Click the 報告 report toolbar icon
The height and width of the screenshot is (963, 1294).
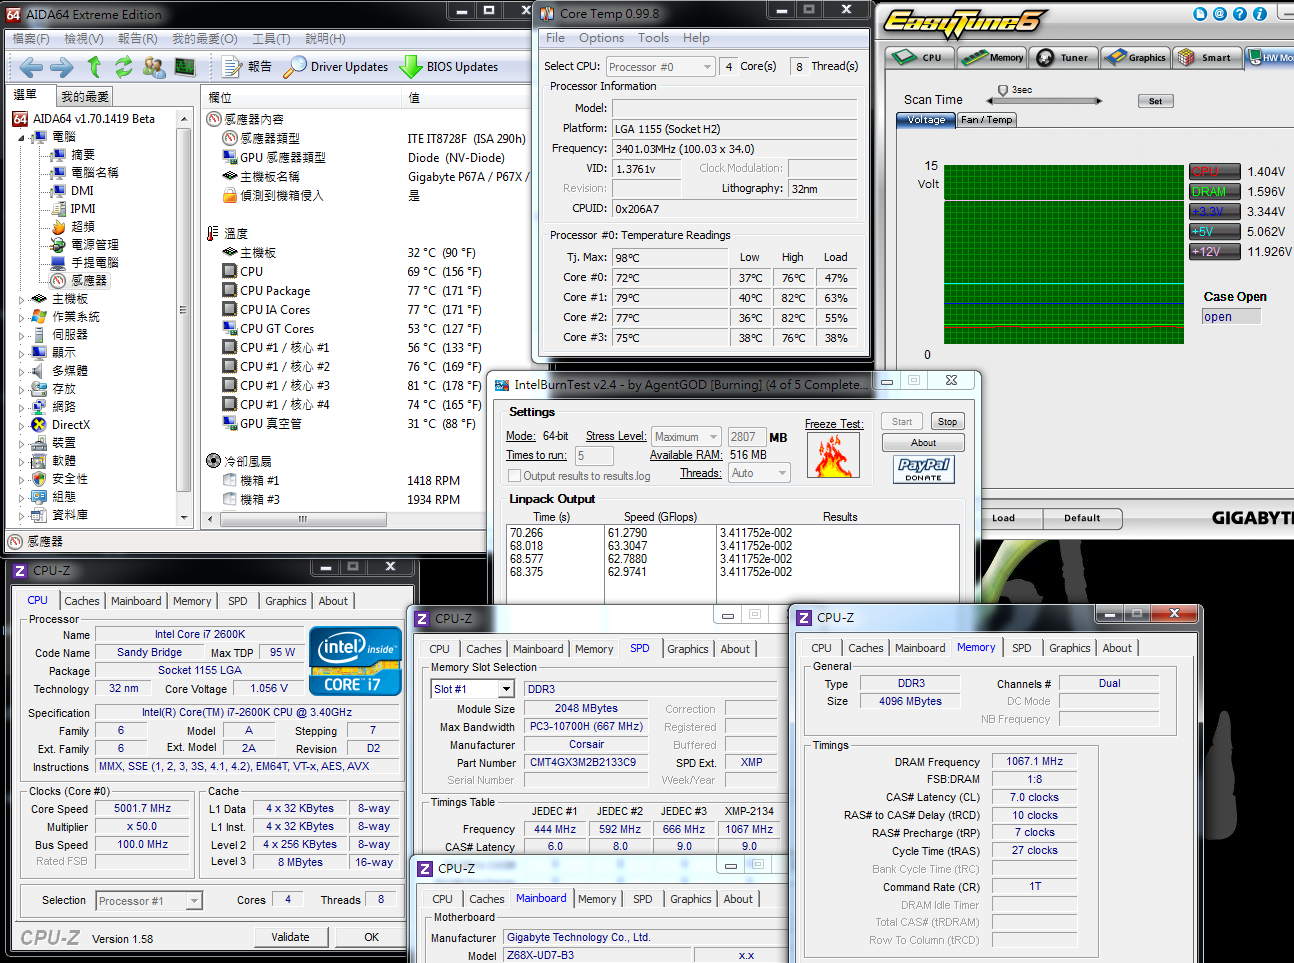(x=247, y=67)
